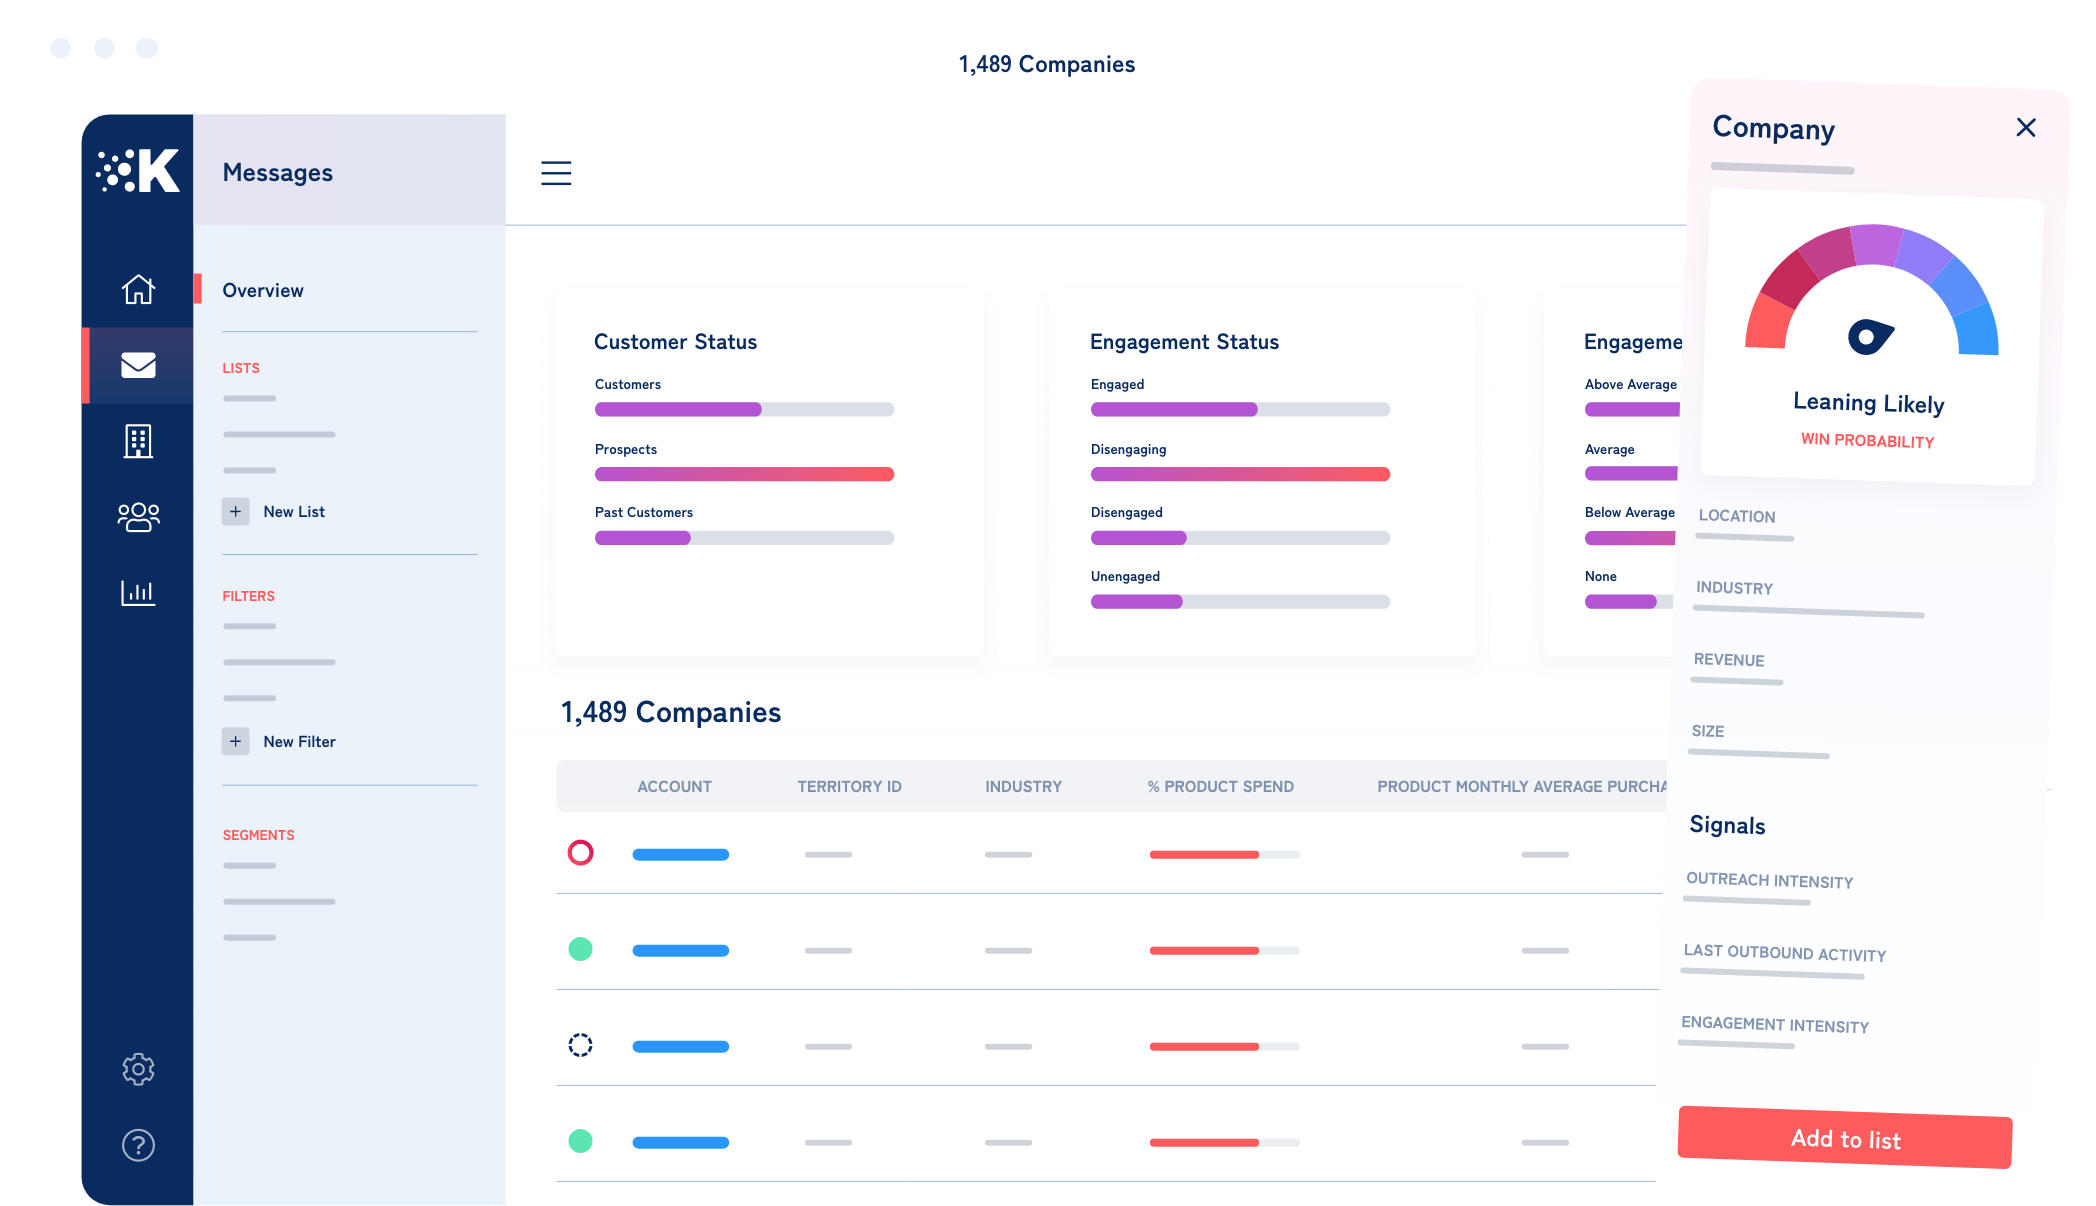Open the Home icon in sidebar

click(138, 289)
